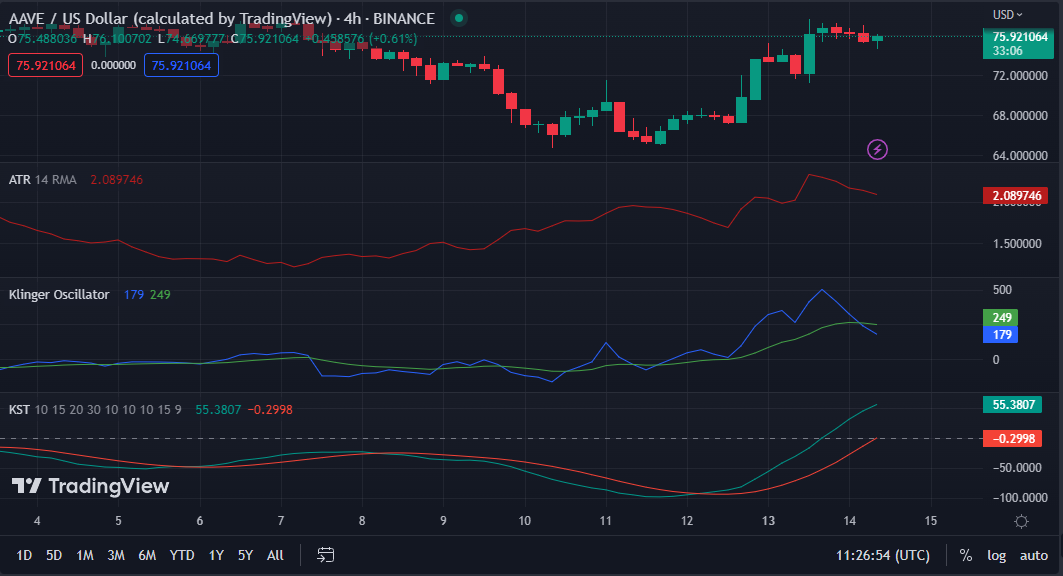
Task: Select the 5Y time range
Action: pyautogui.click(x=245, y=555)
